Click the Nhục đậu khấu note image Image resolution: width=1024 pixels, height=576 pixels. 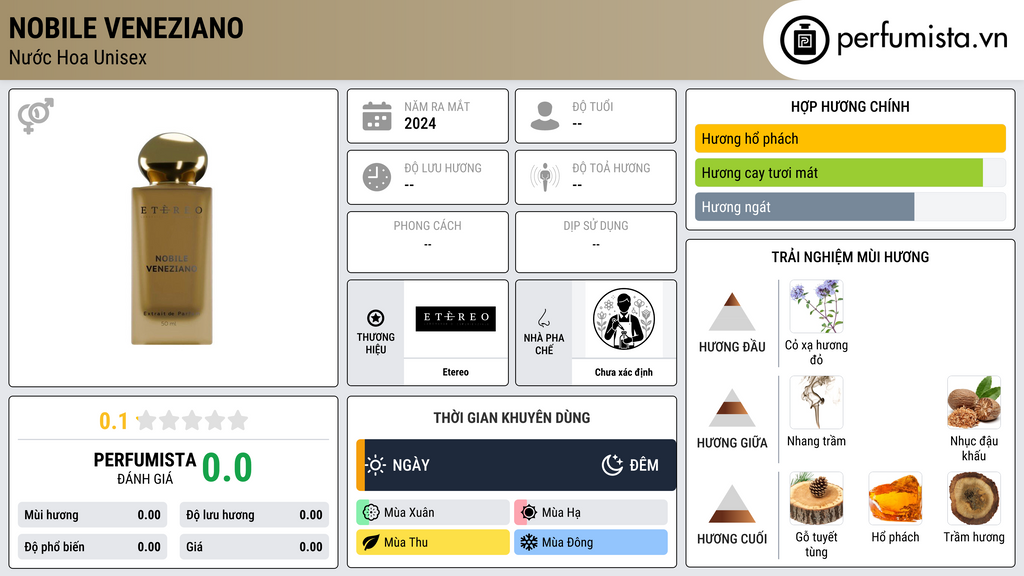click(x=974, y=402)
